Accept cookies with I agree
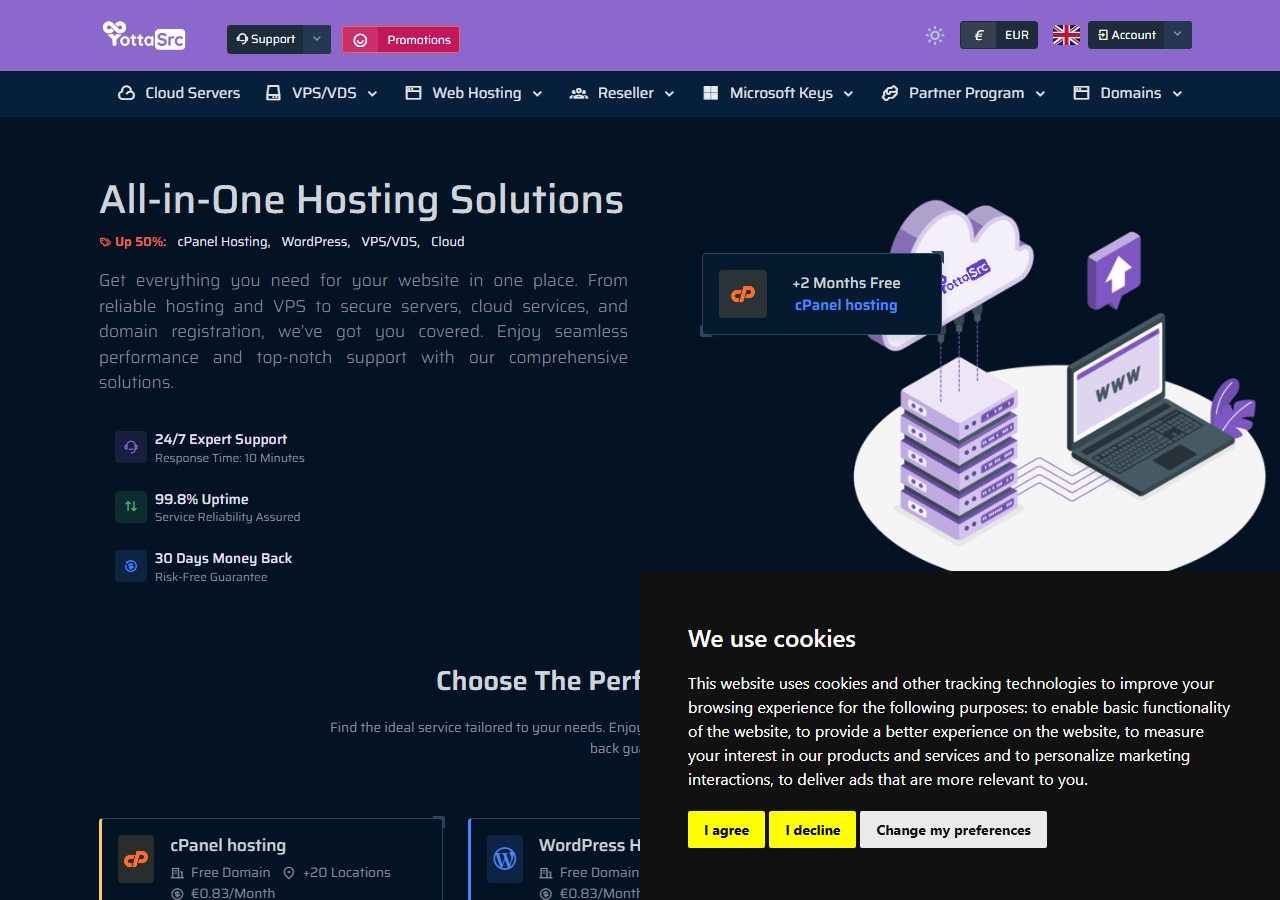1280x900 pixels. [726, 830]
